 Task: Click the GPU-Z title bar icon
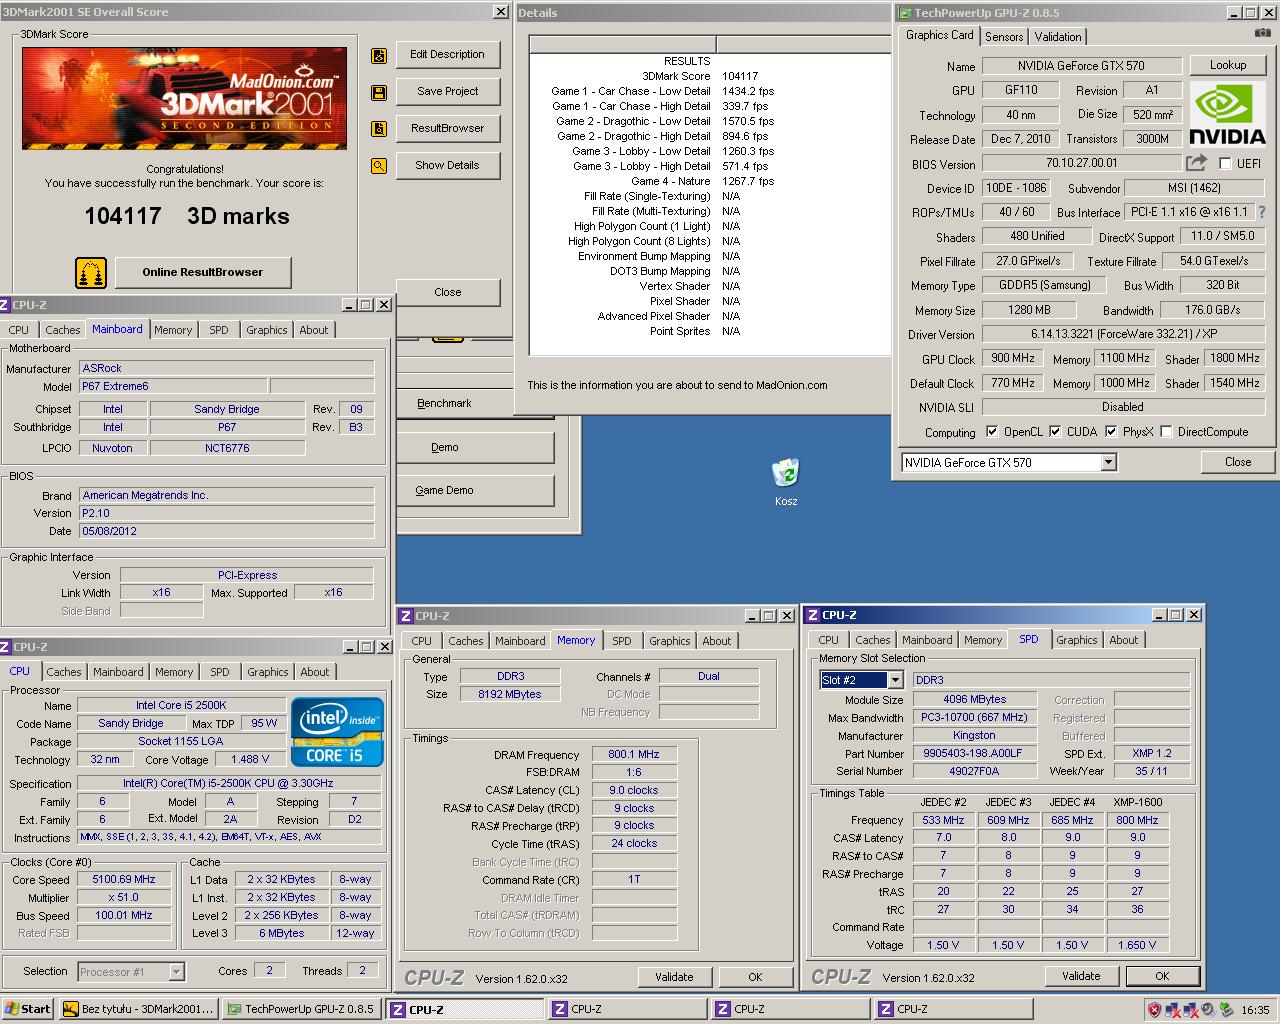tap(906, 13)
